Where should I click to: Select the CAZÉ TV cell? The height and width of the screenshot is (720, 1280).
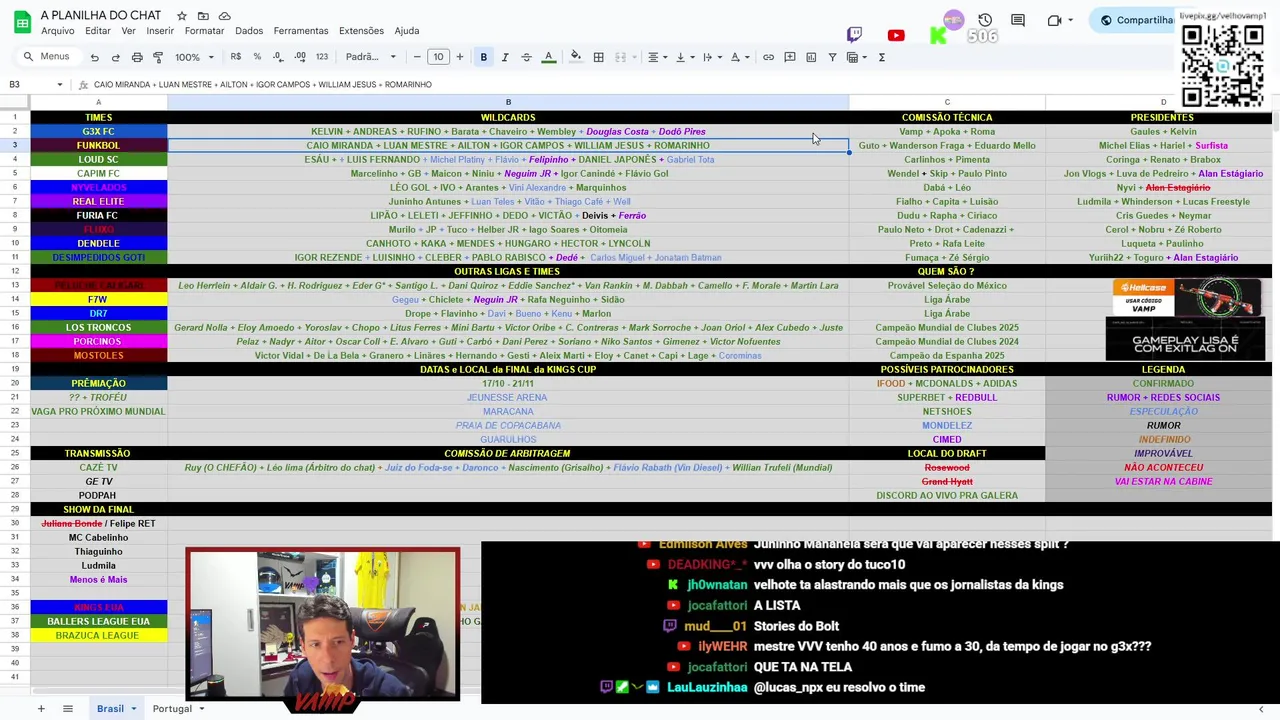(98, 468)
